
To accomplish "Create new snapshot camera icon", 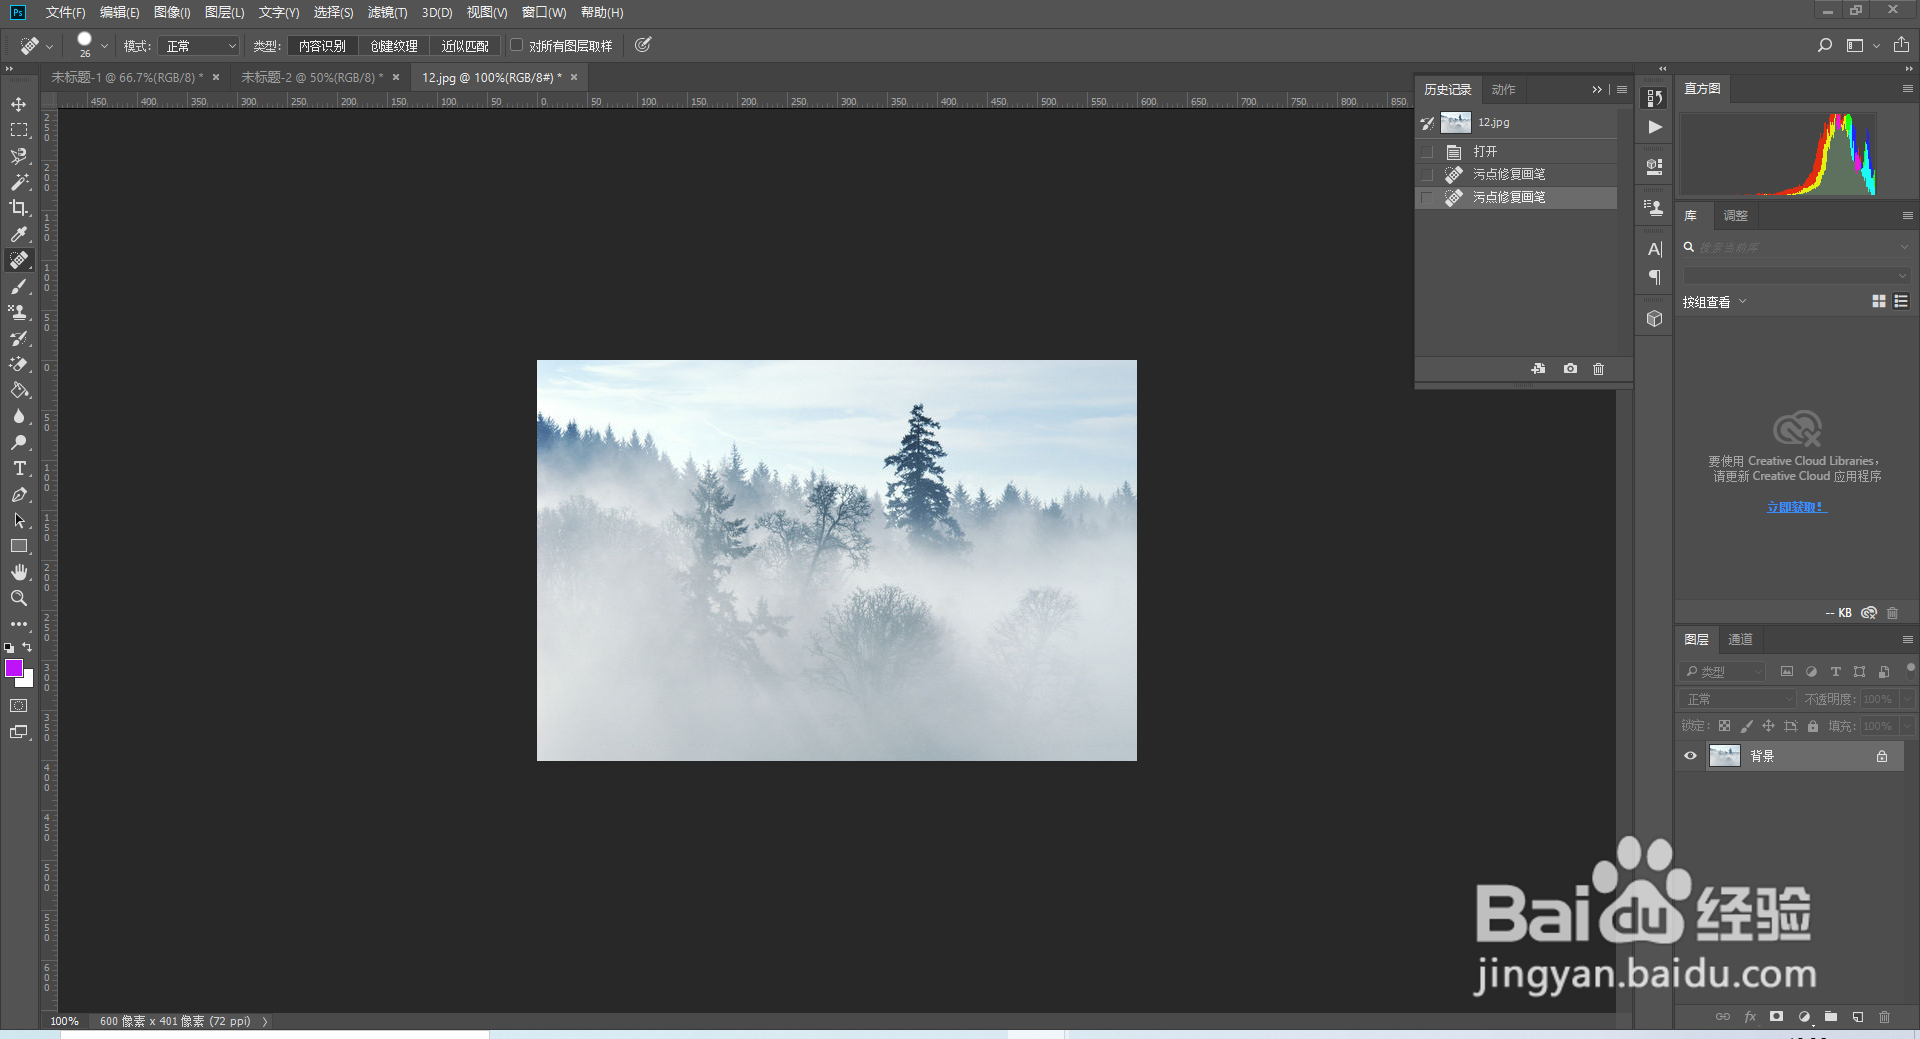I will click(x=1570, y=369).
